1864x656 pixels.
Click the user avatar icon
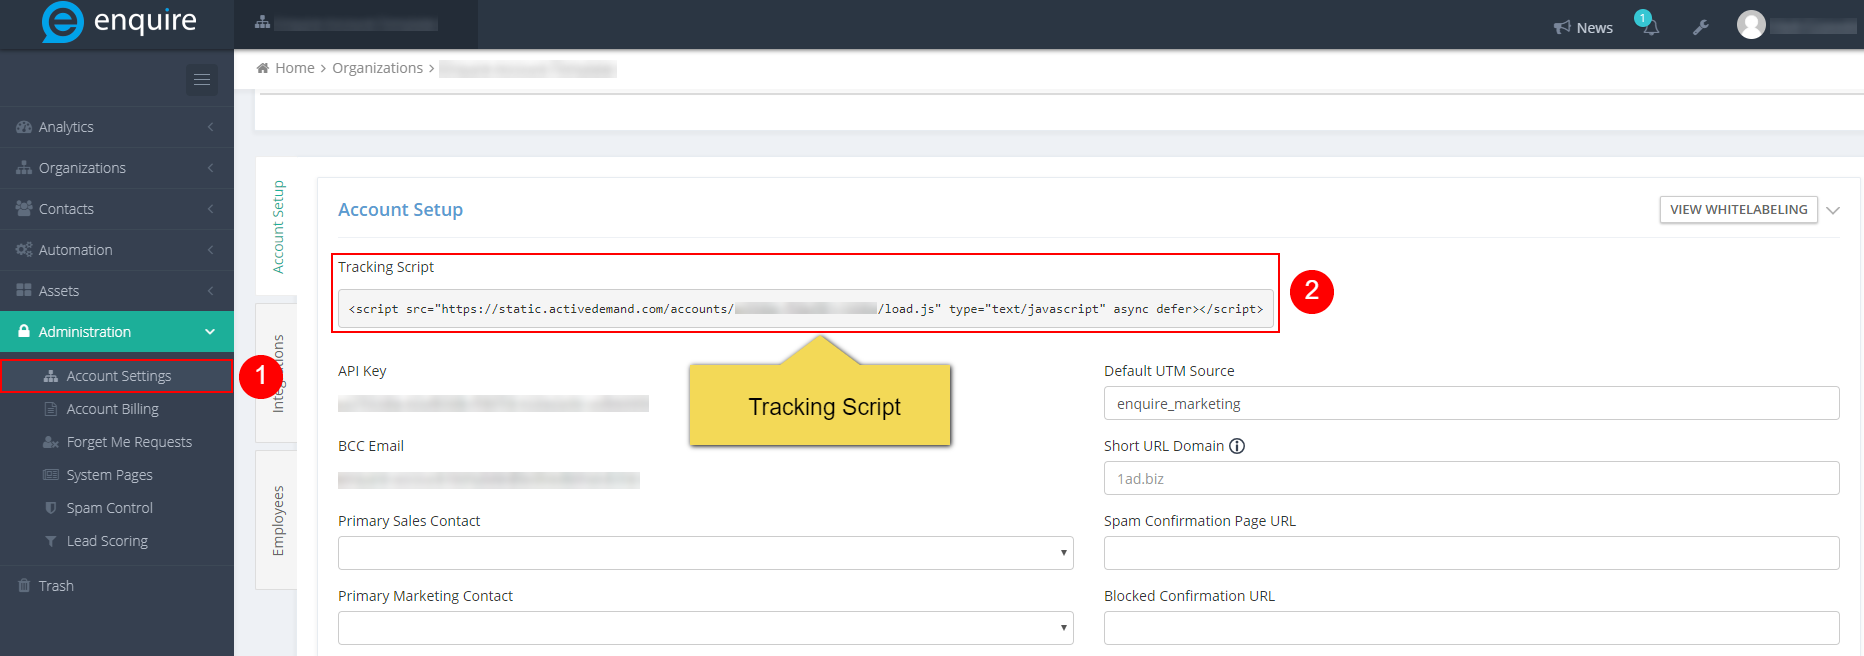(x=1751, y=25)
